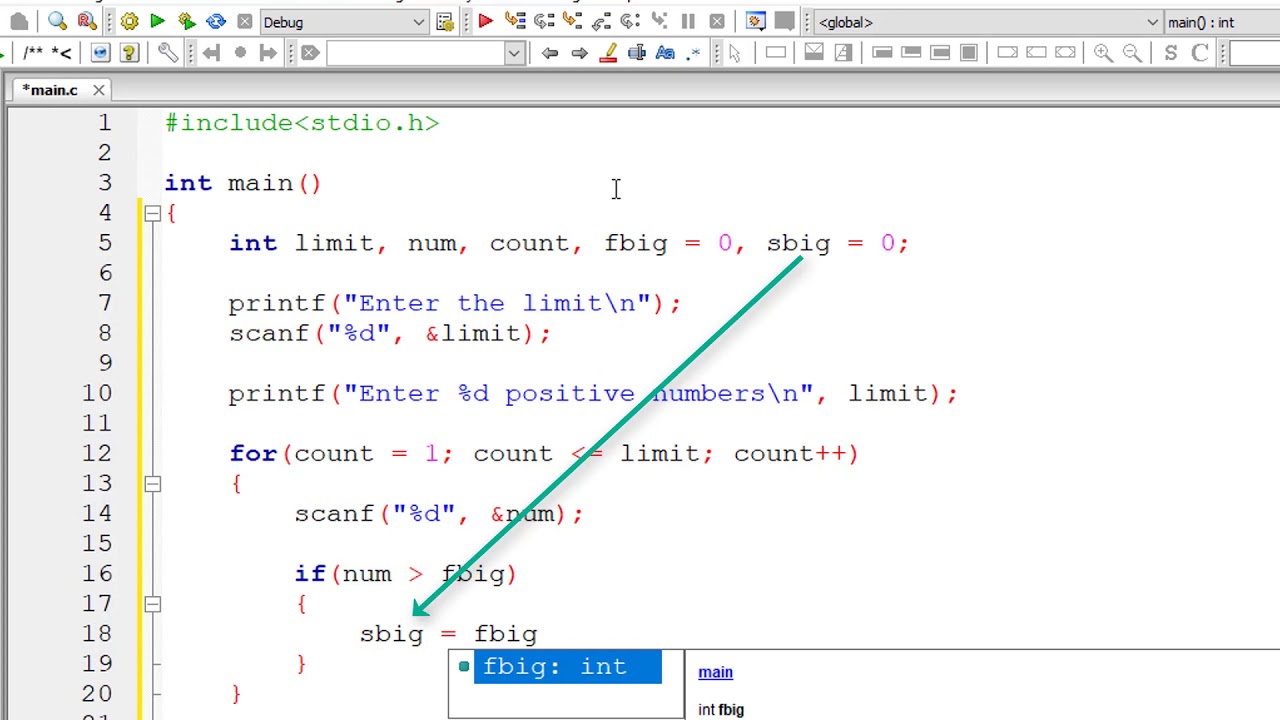Switch to the *main.c editor tab
The image size is (1280, 720).
[x=50, y=90]
